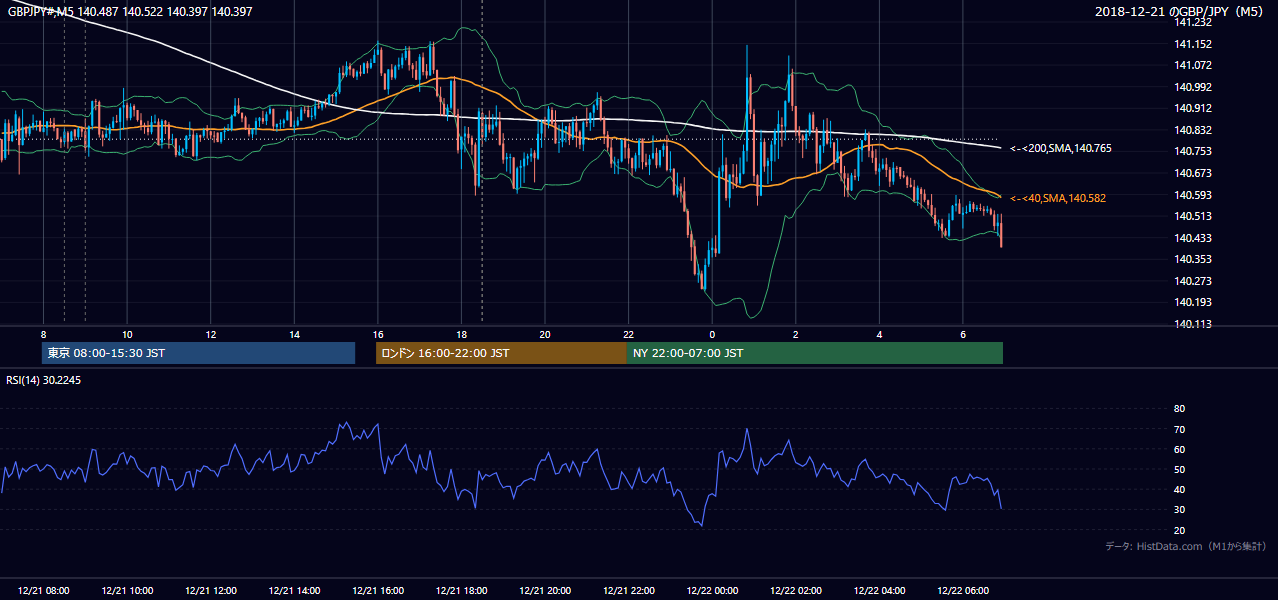Click price level 140.113 on the price axis

(1193, 324)
